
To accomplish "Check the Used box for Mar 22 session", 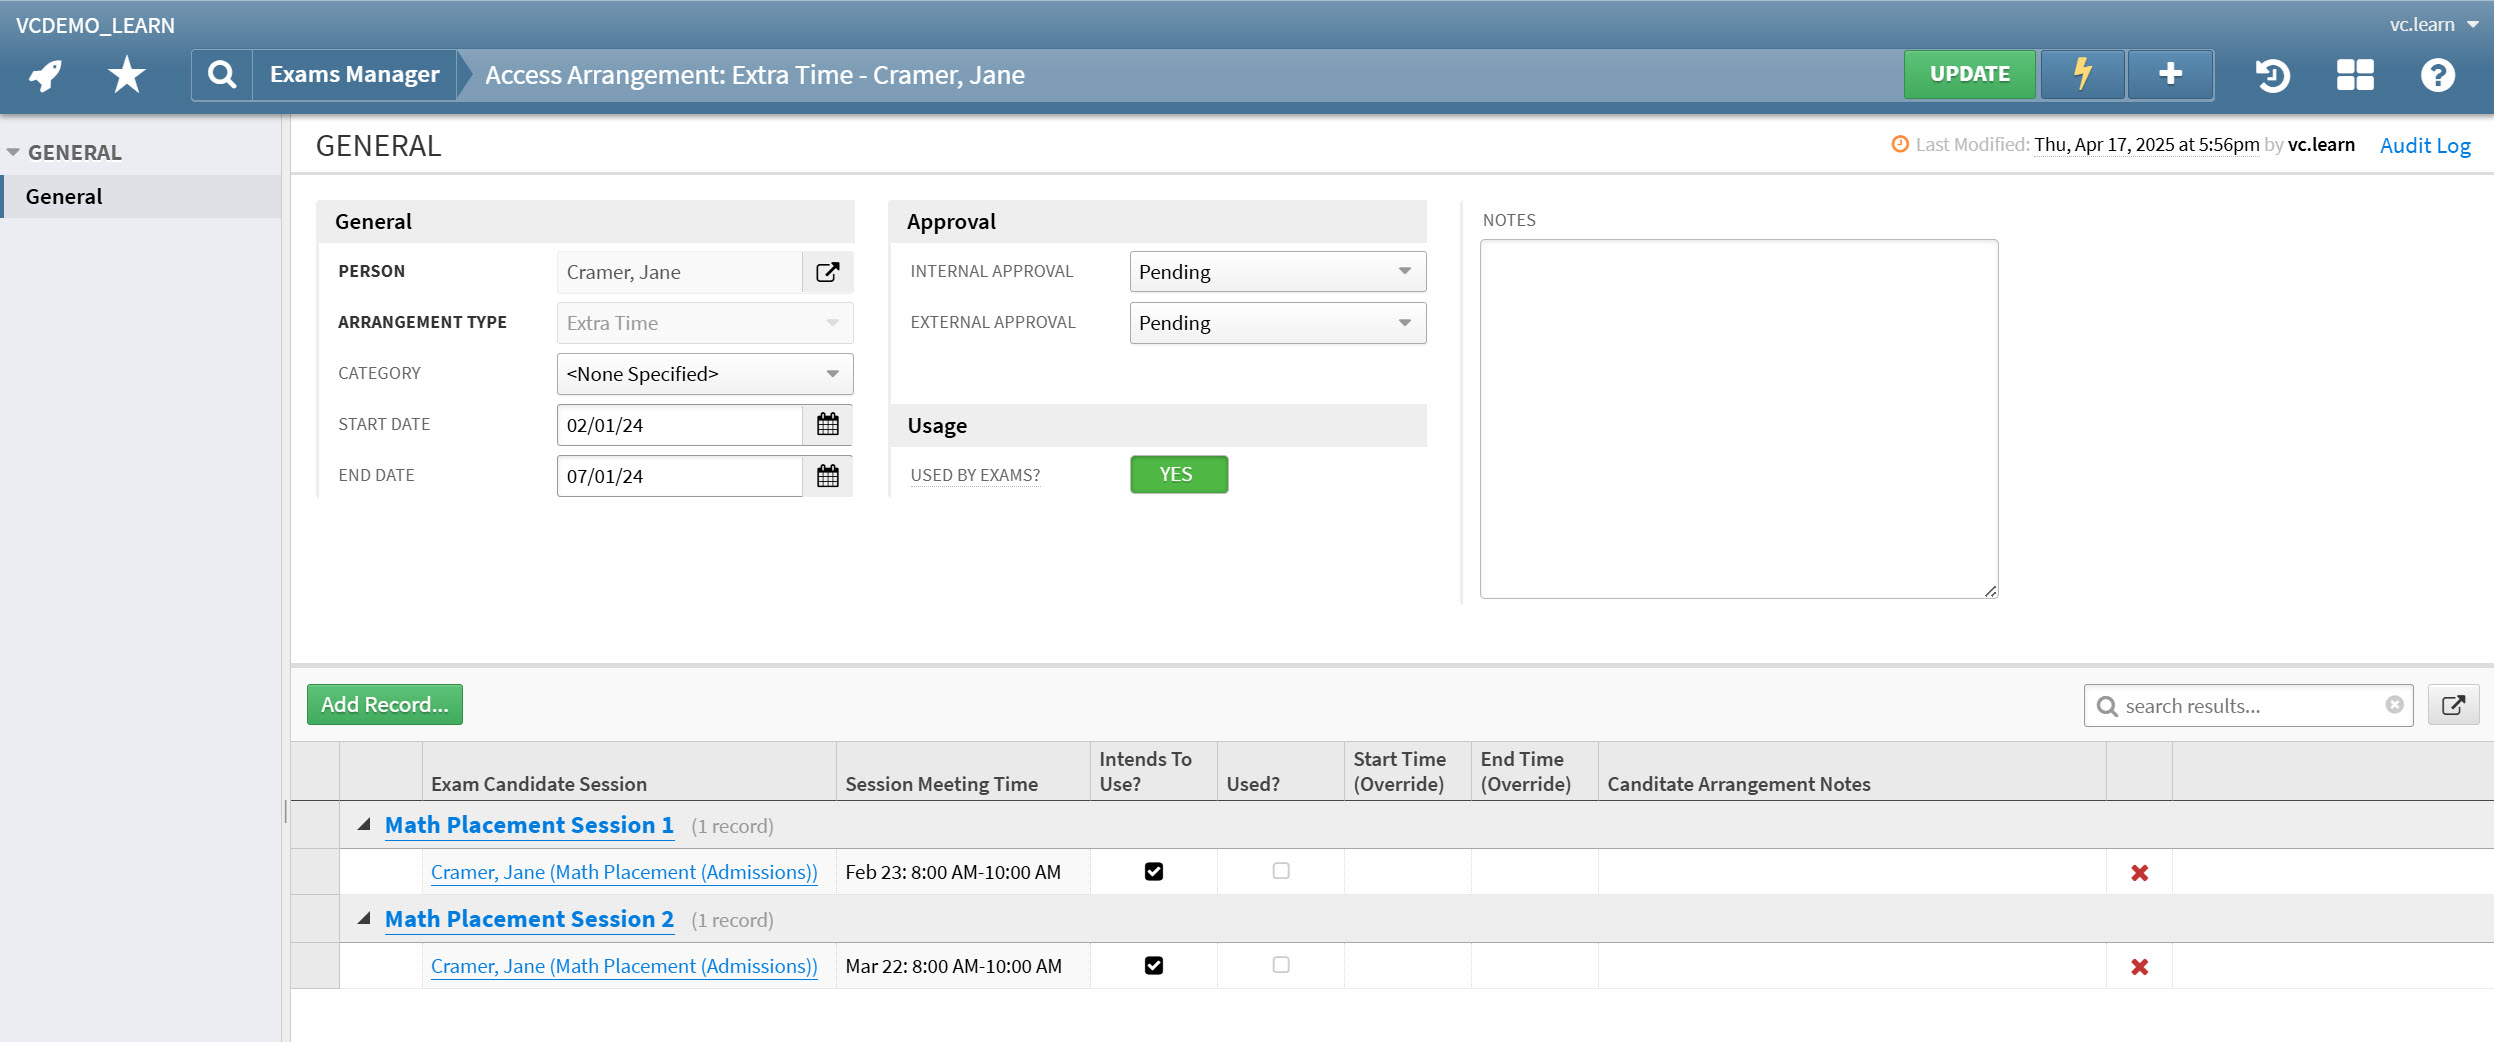I will pos(1281,965).
